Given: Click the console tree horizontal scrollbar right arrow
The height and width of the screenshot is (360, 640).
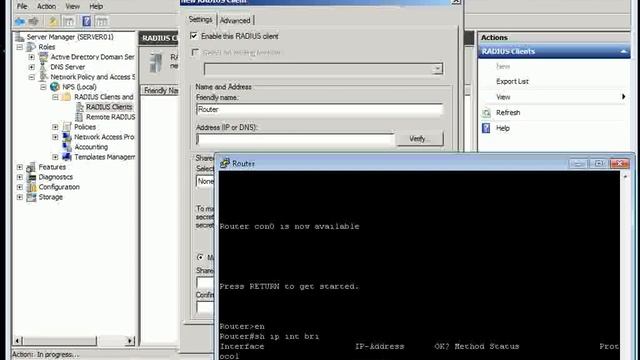Looking at the screenshot, I should pyautogui.click(x=130, y=340).
